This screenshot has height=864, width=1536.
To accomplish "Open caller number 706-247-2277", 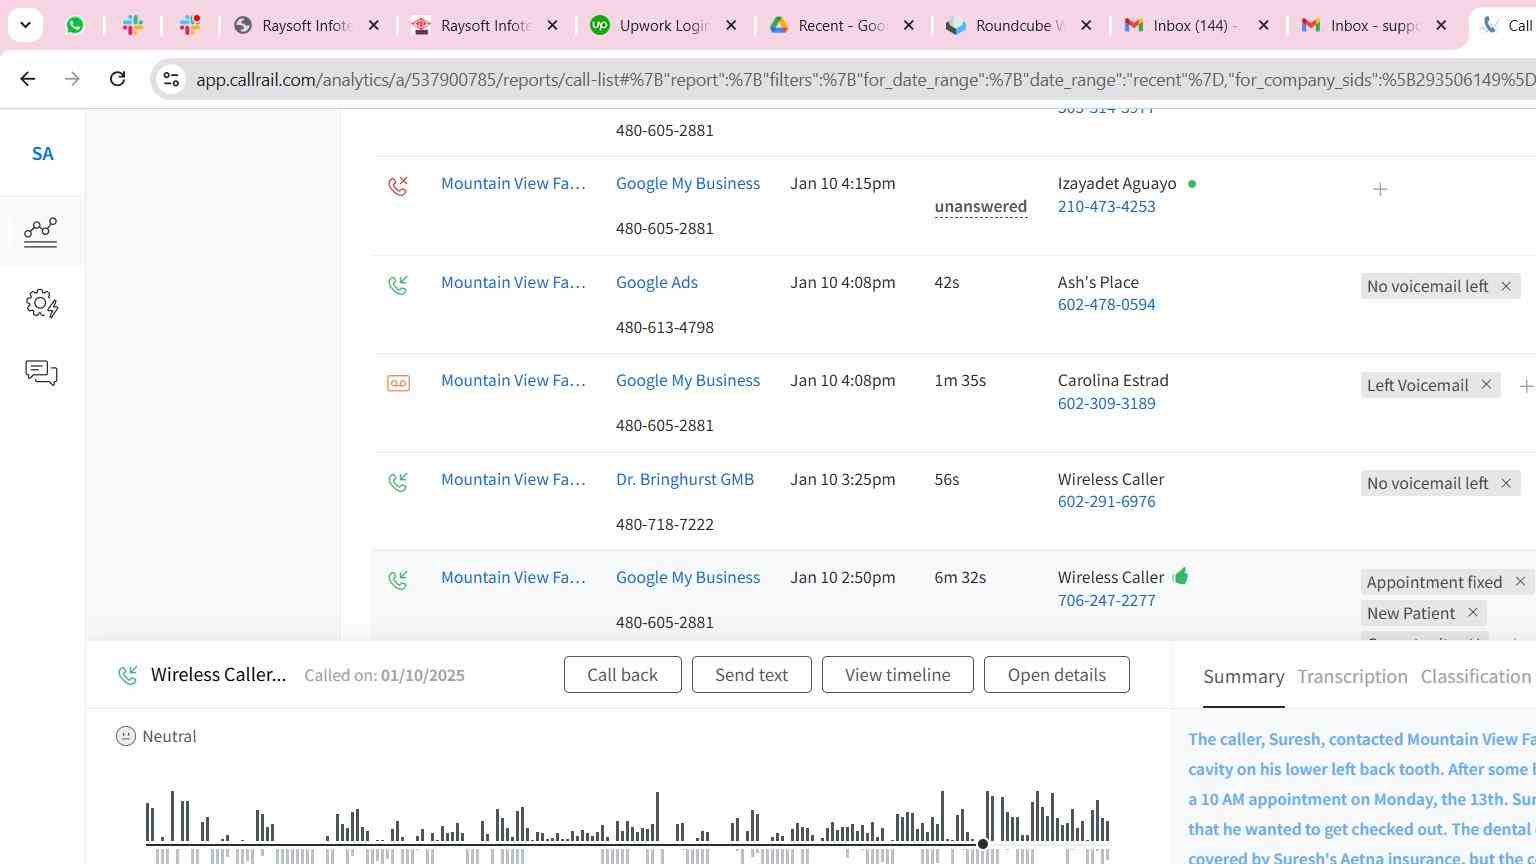I will (x=1106, y=600).
